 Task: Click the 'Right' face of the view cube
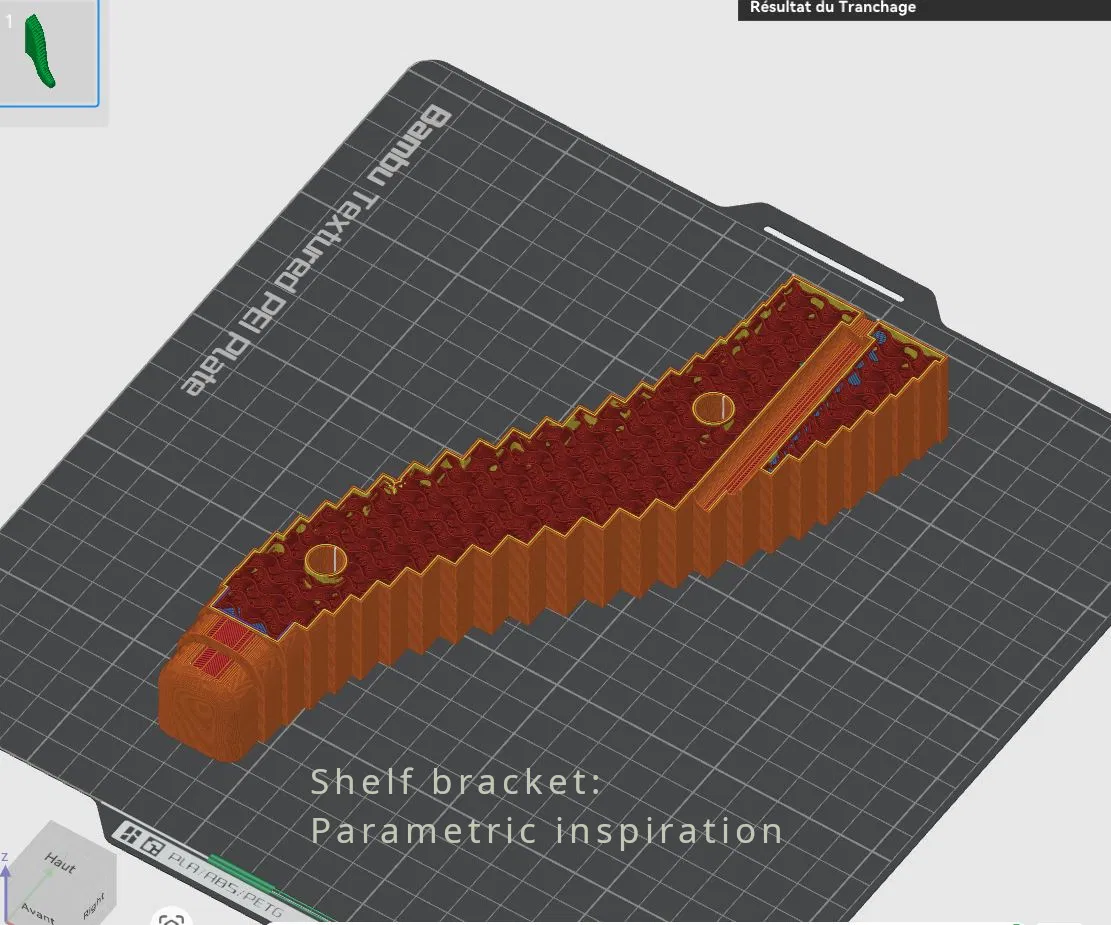(94, 905)
